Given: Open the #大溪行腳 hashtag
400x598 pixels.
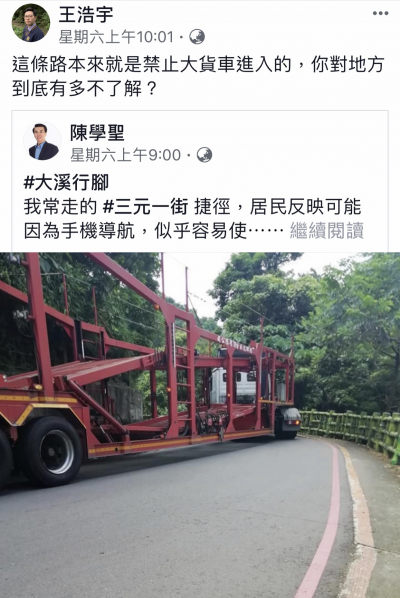Looking at the screenshot, I should (x=66, y=183).
